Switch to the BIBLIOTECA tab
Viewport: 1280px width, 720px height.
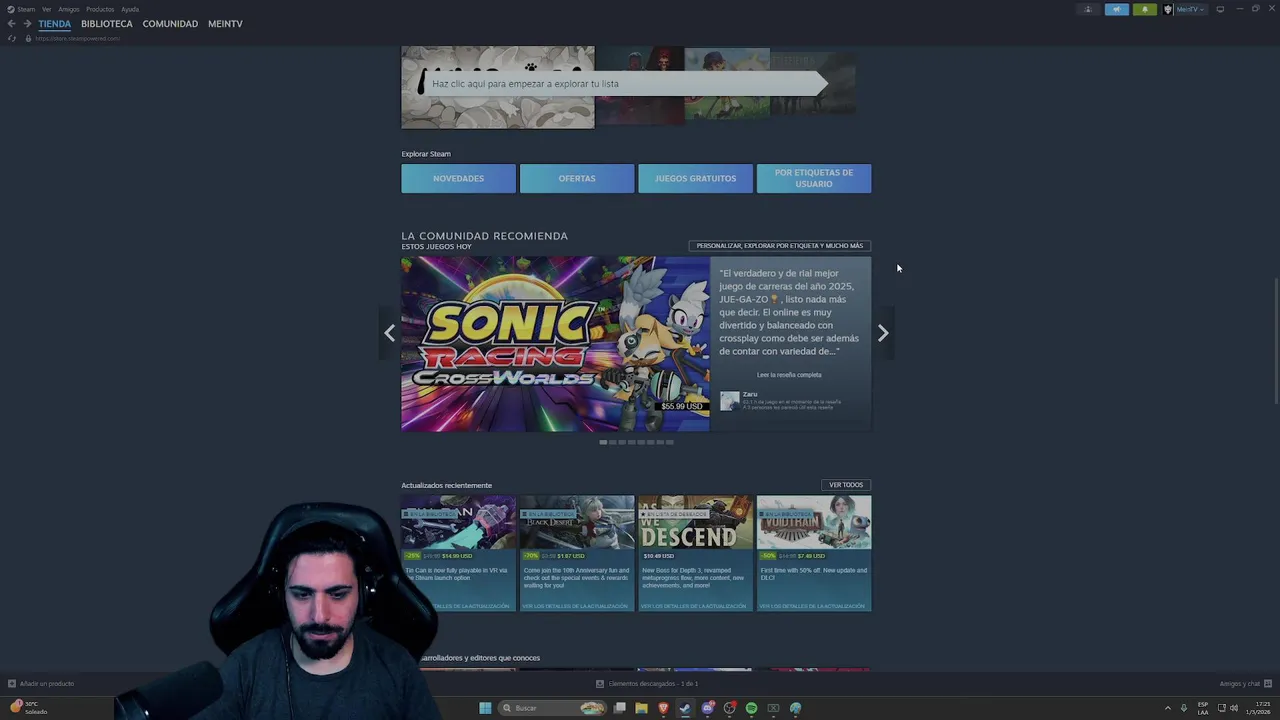(x=107, y=24)
